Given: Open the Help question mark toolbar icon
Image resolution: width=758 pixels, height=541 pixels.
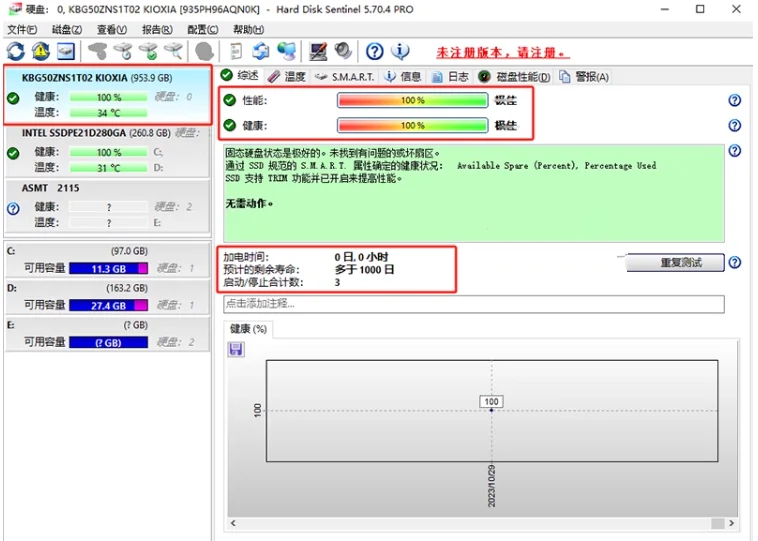Looking at the screenshot, I should (x=374, y=51).
